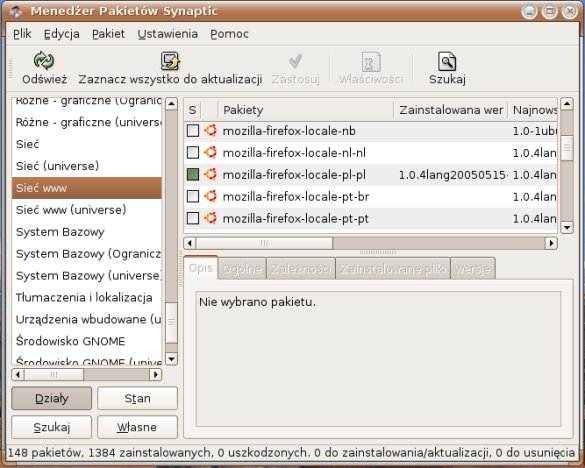Switch to the Zależności tab
Image resolution: width=585 pixels, height=468 pixels.
(301, 269)
